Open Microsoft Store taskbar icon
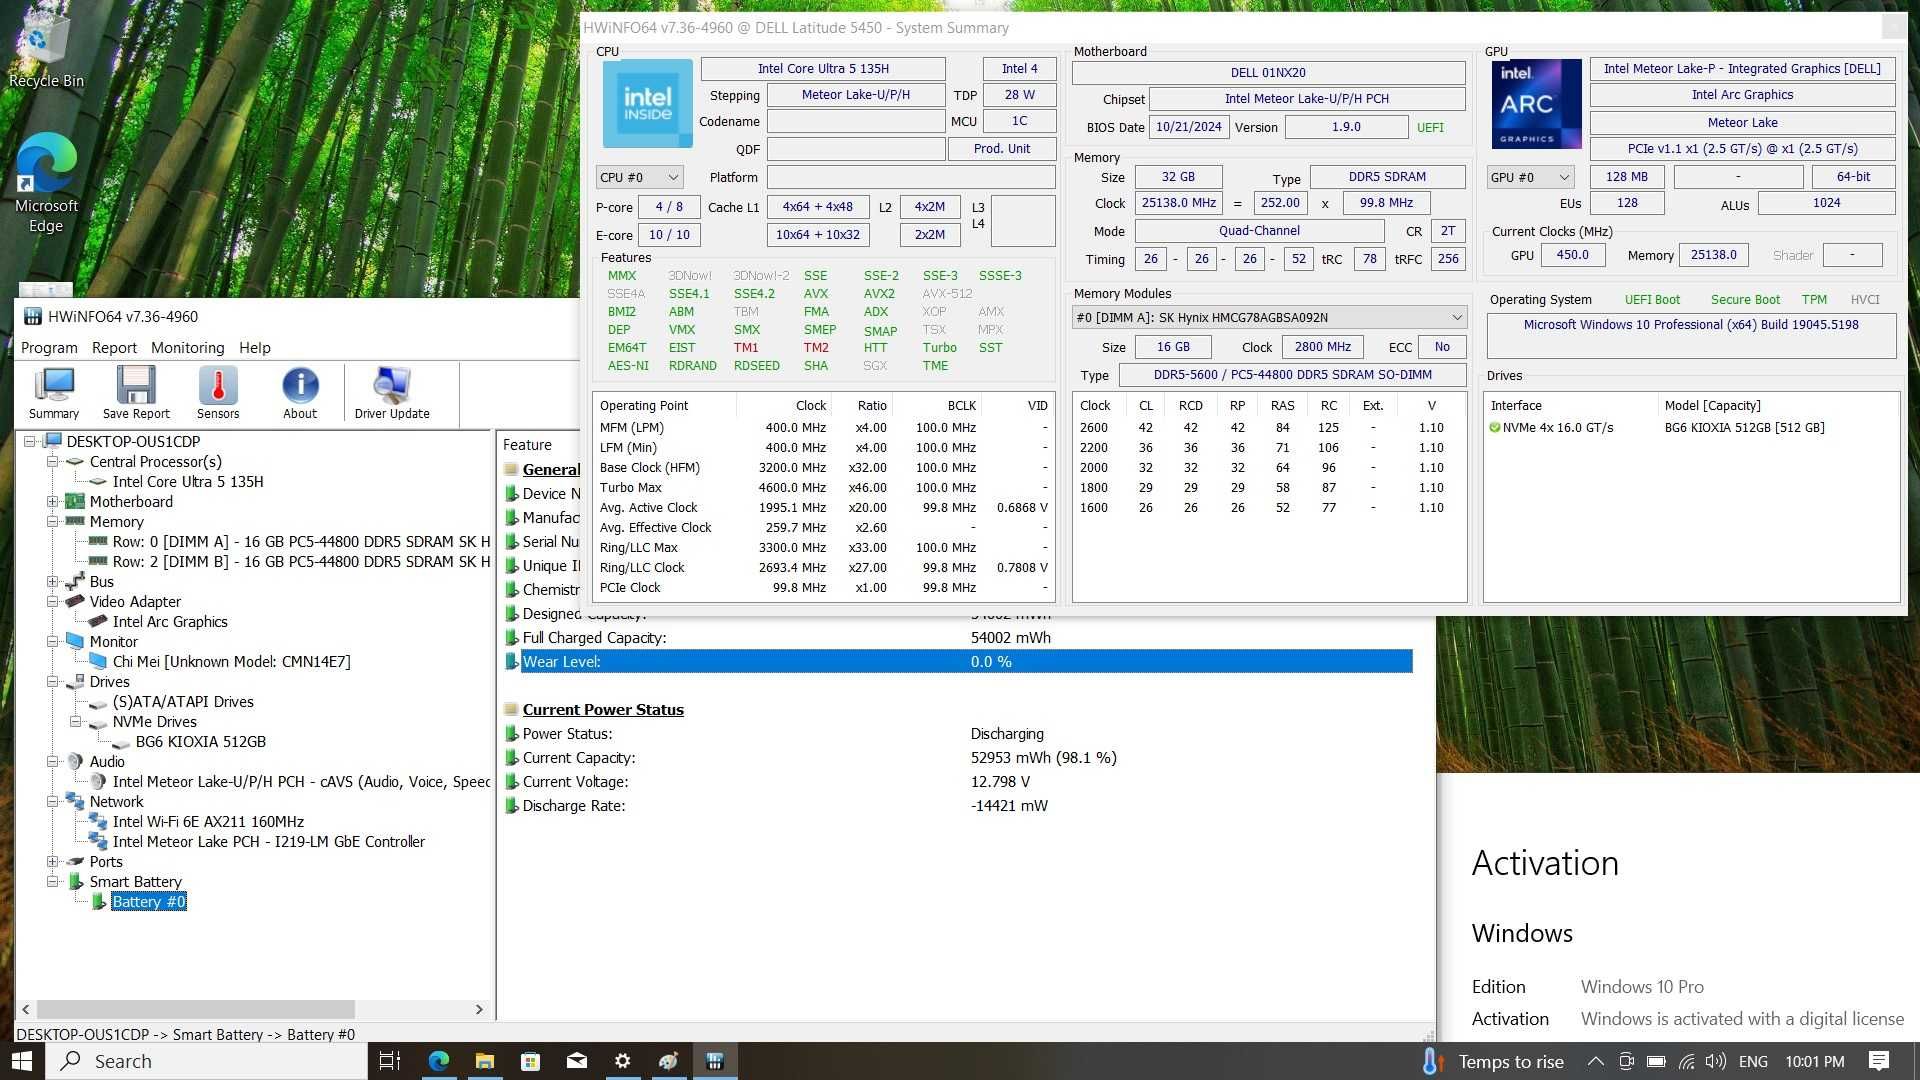 point(531,1061)
